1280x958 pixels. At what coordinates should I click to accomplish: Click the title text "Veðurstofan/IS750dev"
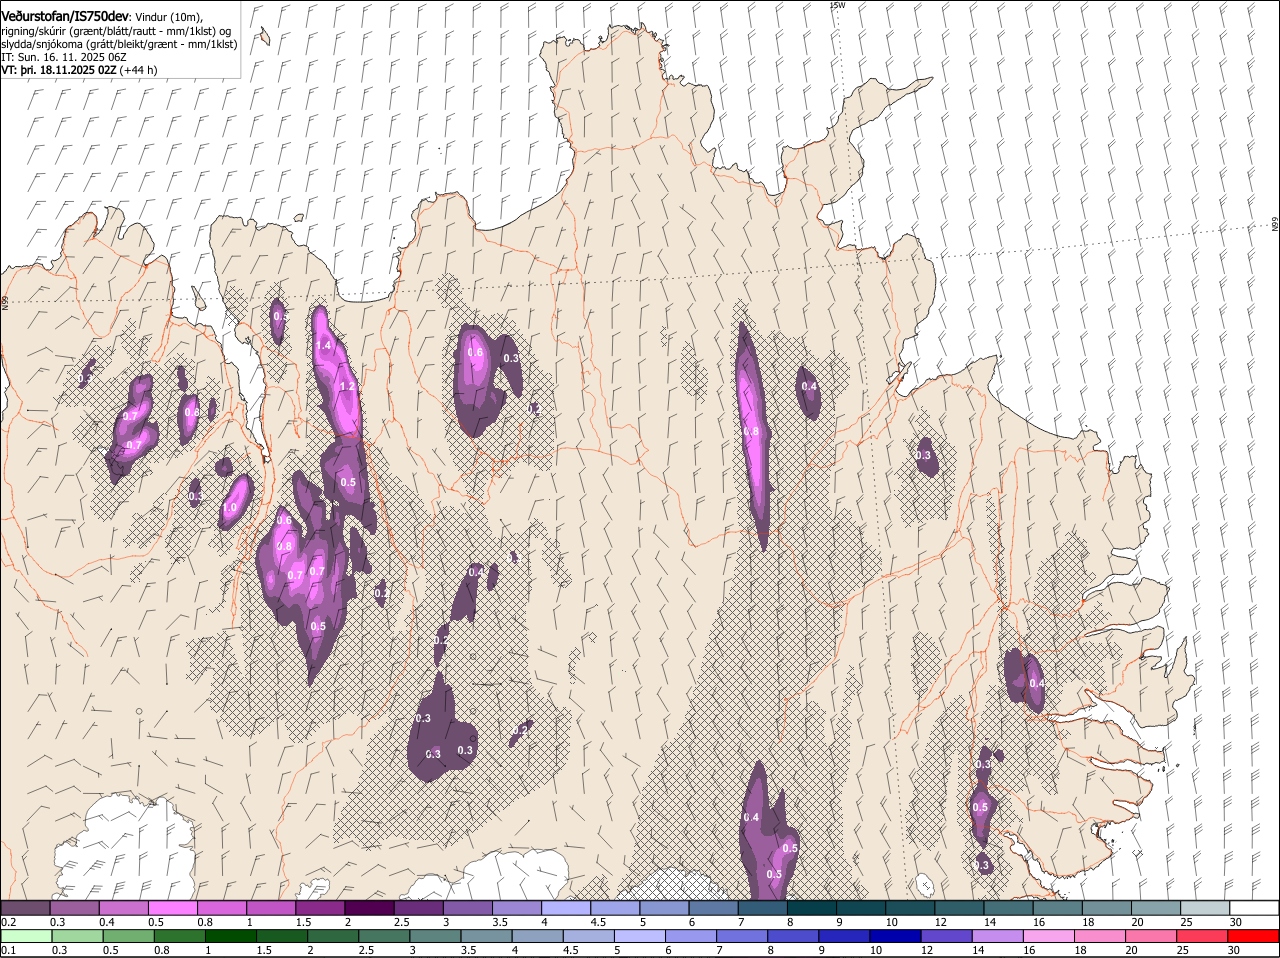pyautogui.click(x=65, y=16)
